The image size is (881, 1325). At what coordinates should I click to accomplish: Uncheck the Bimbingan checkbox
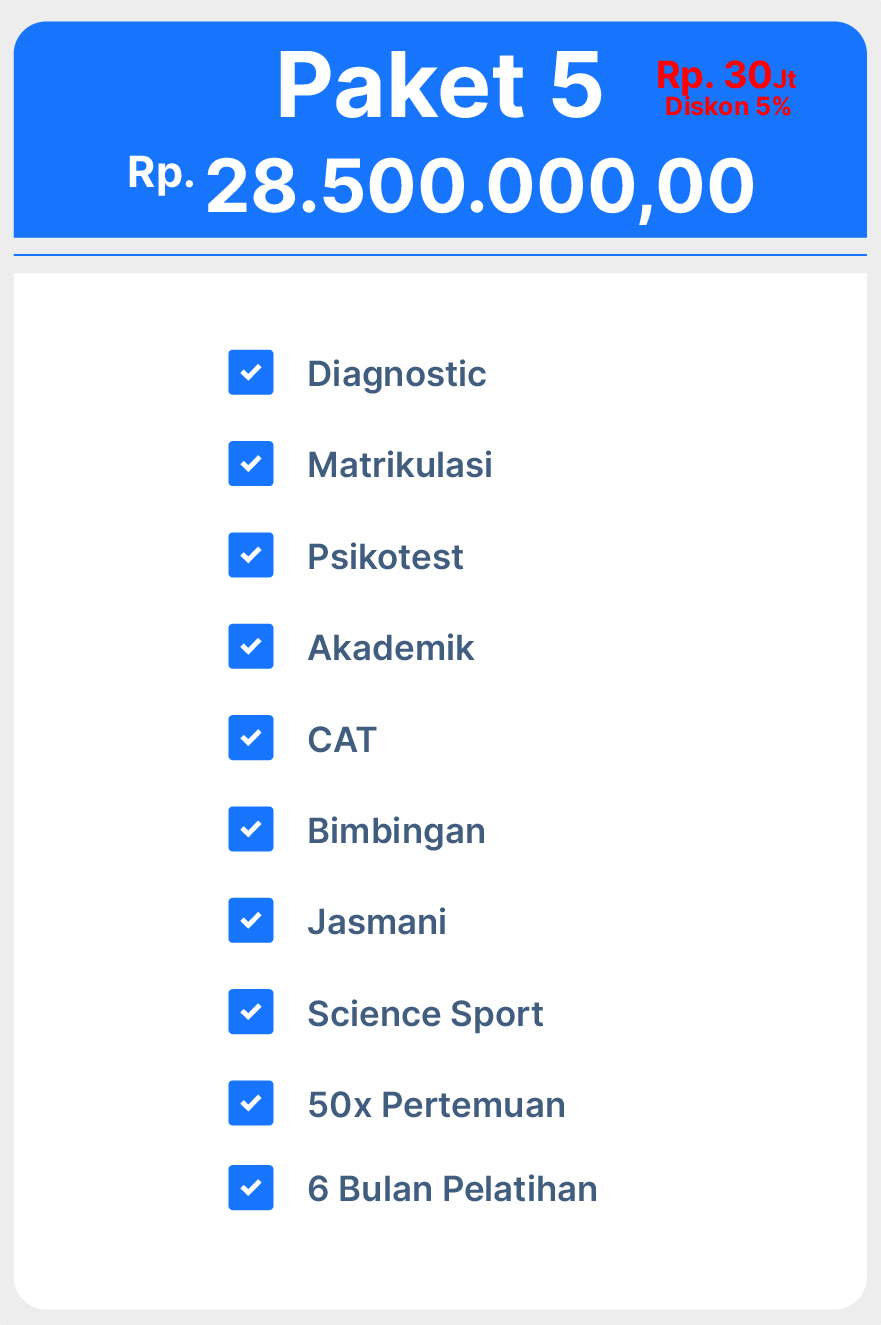[x=251, y=830]
